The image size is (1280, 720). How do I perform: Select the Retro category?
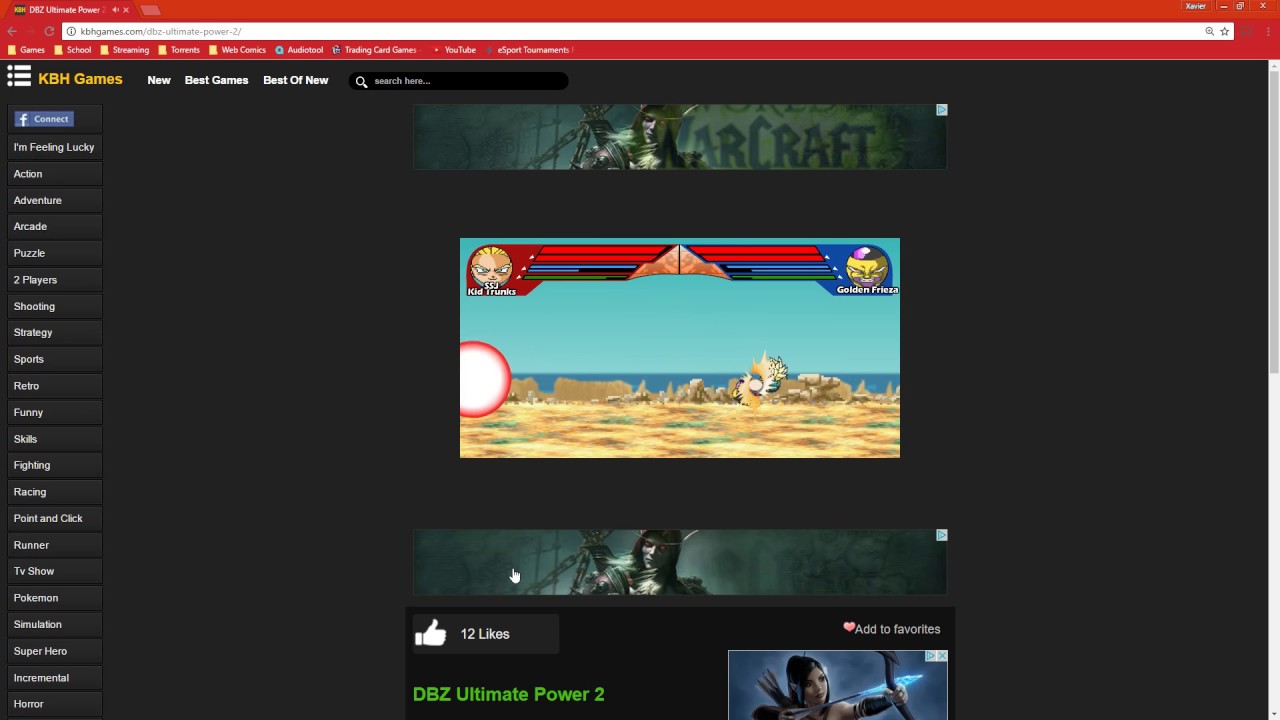(54, 386)
